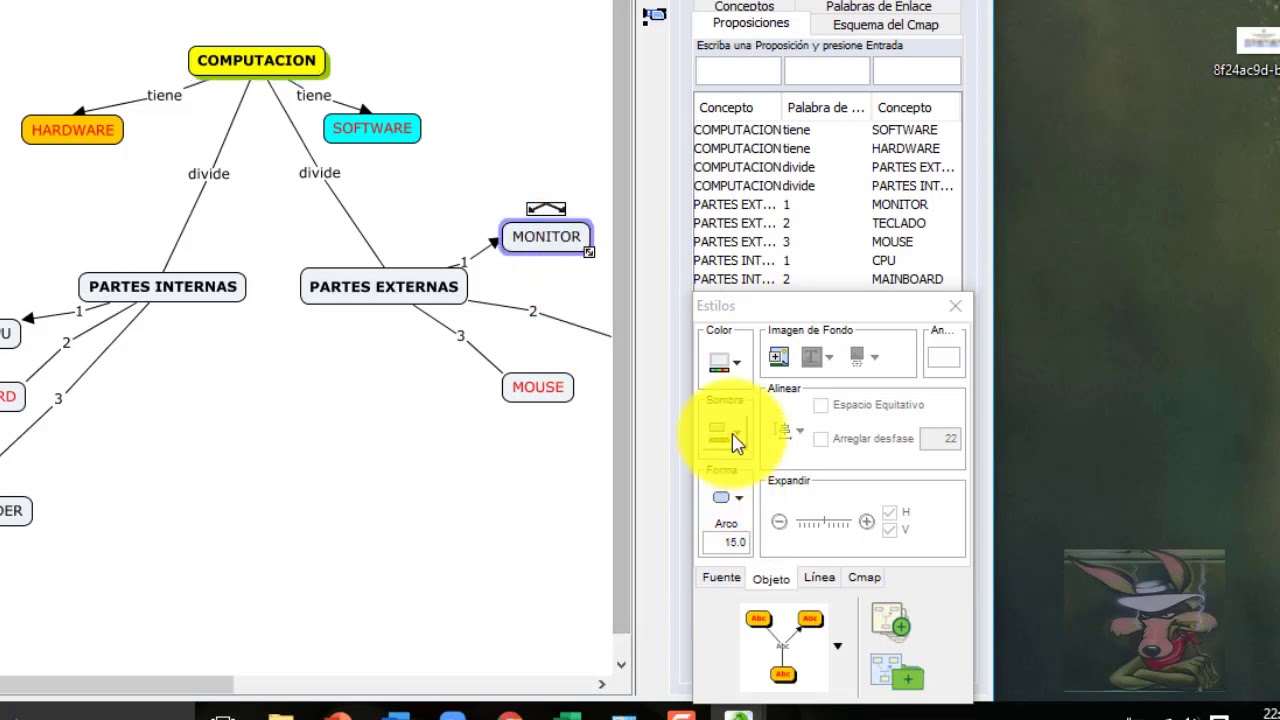This screenshot has height=720, width=1280.
Task: Enable the Espacio Equitativo checkbox
Action: [821, 405]
